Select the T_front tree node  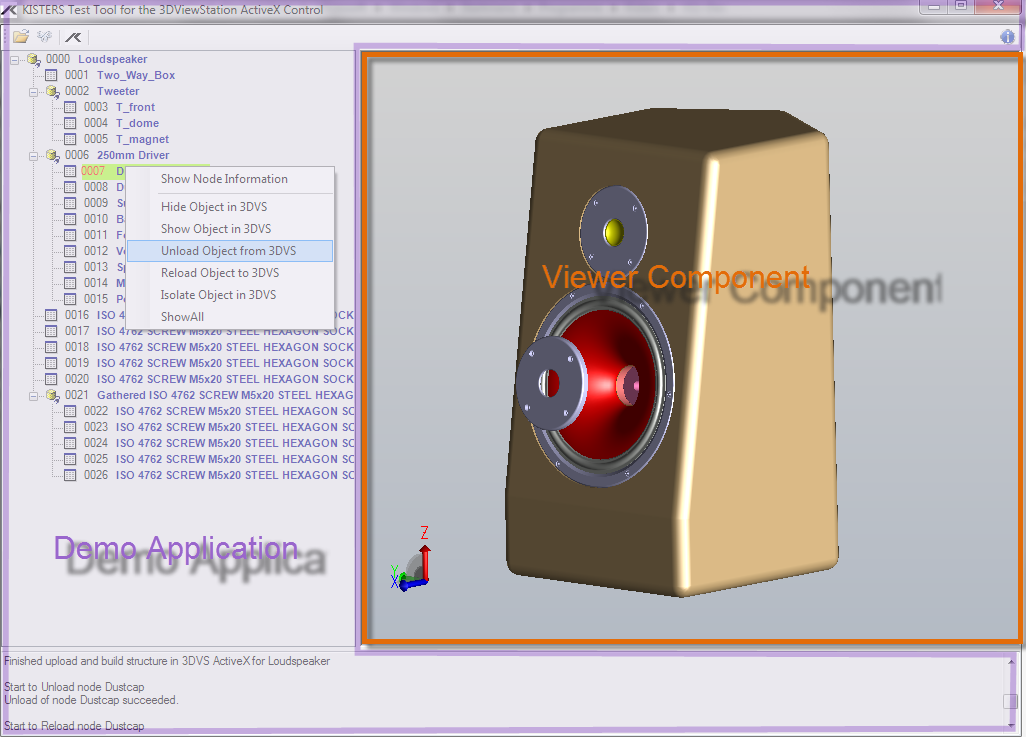pyautogui.click(x=119, y=107)
